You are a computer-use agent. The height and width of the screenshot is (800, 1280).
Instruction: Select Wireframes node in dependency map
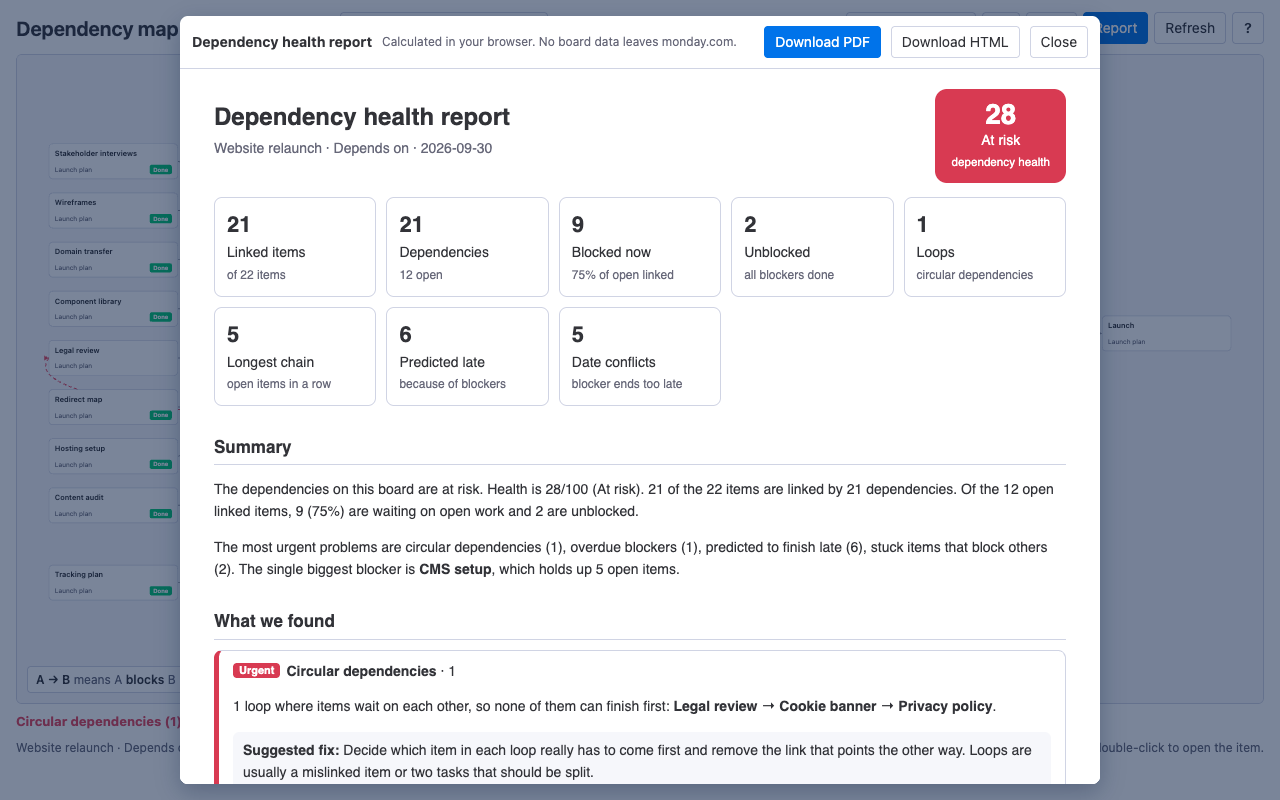tap(112, 210)
